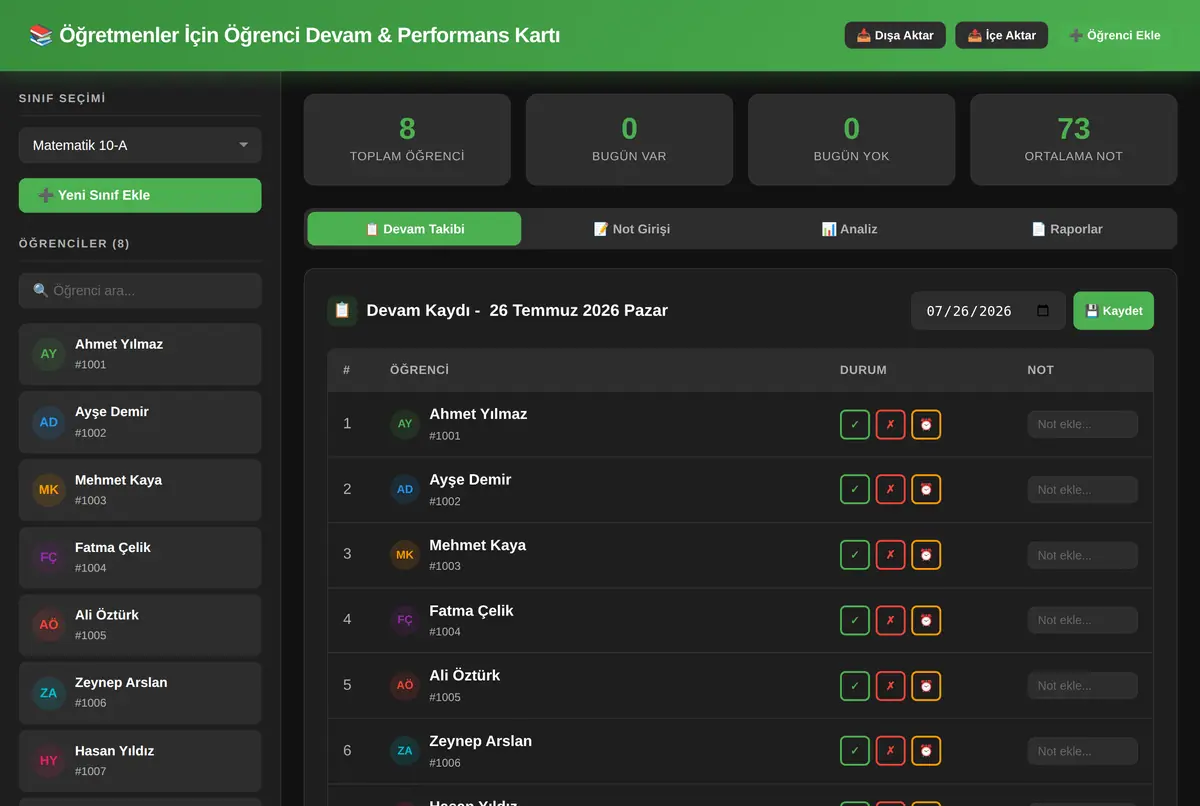Select Fatma Çelik in the sidebar list
Image resolution: width=1200 pixels, height=806 pixels.
tap(140, 557)
